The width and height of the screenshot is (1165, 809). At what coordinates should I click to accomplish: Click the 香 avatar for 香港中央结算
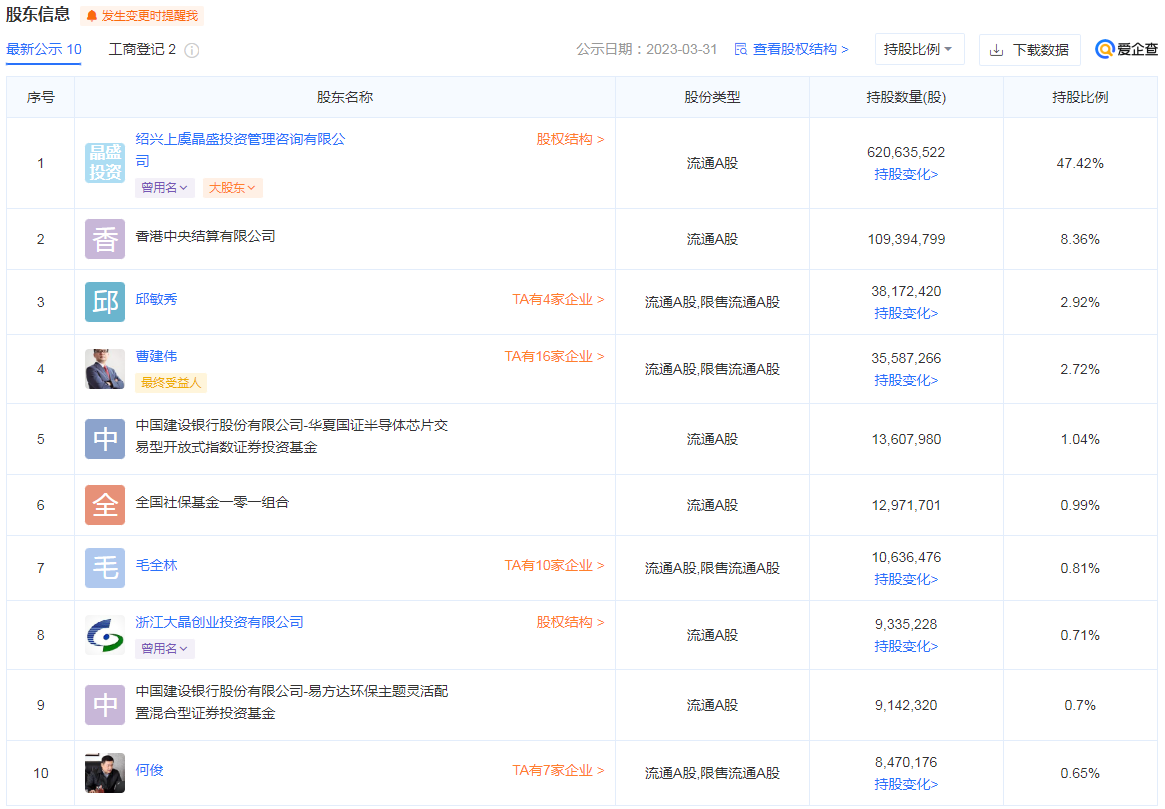pos(105,239)
